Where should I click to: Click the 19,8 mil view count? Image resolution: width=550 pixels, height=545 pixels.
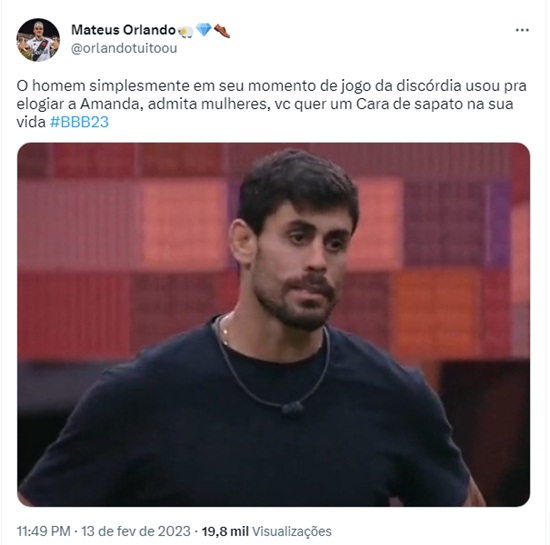pos(225,531)
